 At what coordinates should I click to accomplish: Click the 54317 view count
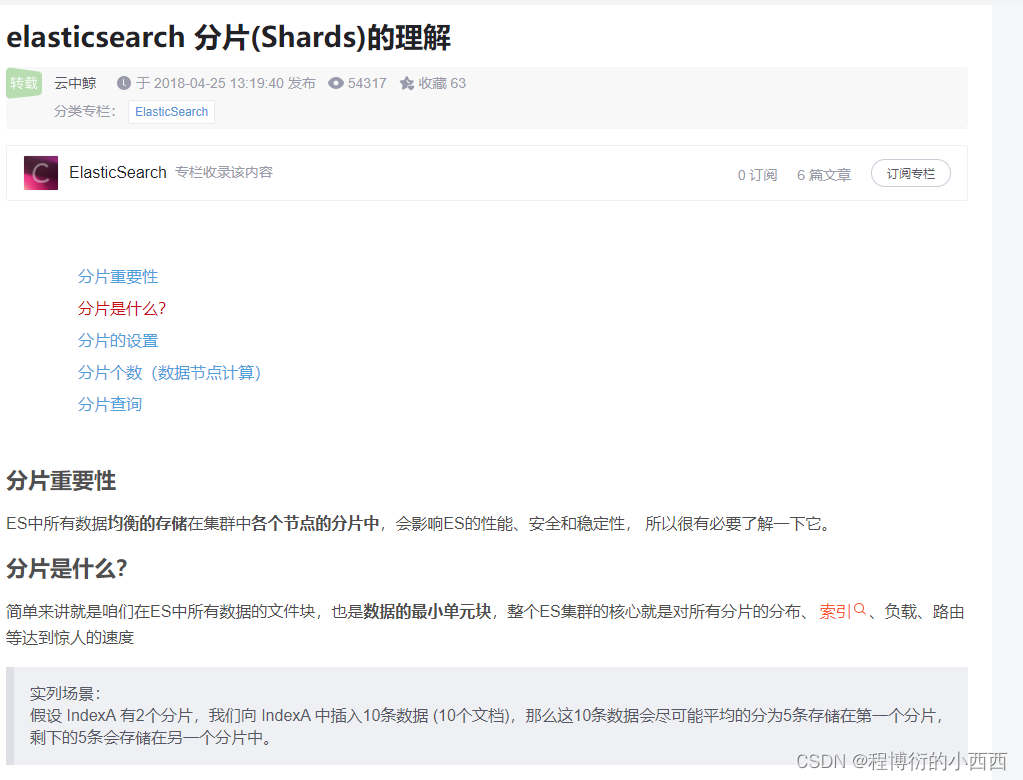pyautogui.click(x=367, y=83)
